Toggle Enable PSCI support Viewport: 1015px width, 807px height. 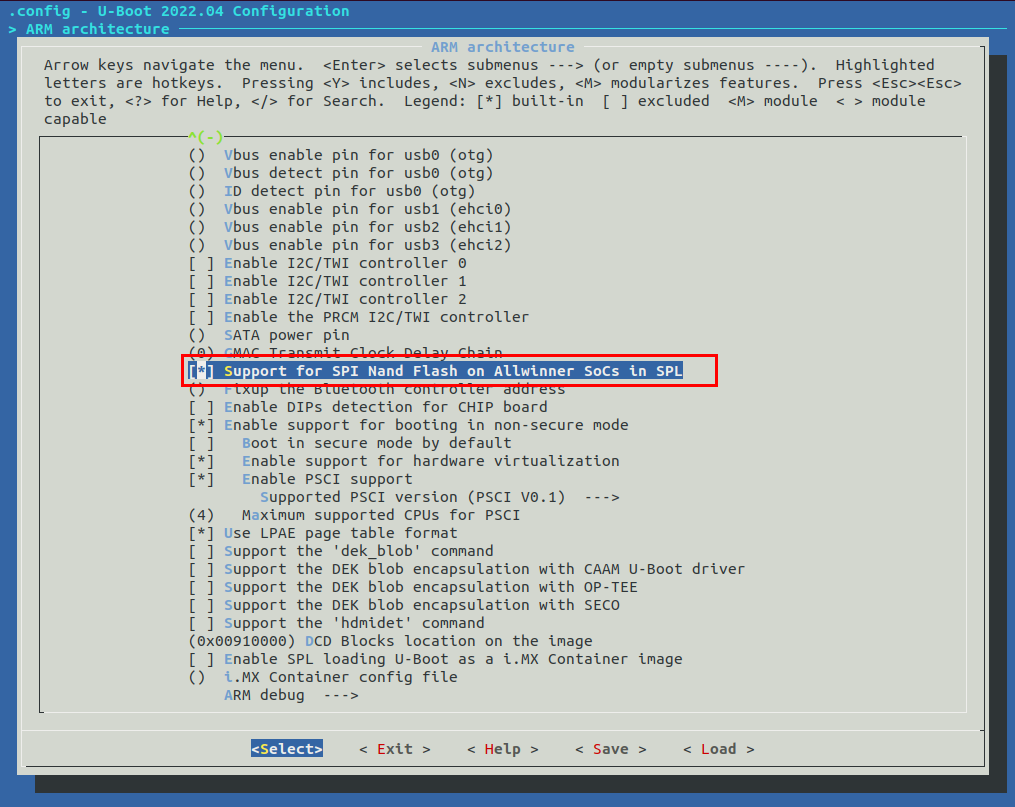pos(300,480)
